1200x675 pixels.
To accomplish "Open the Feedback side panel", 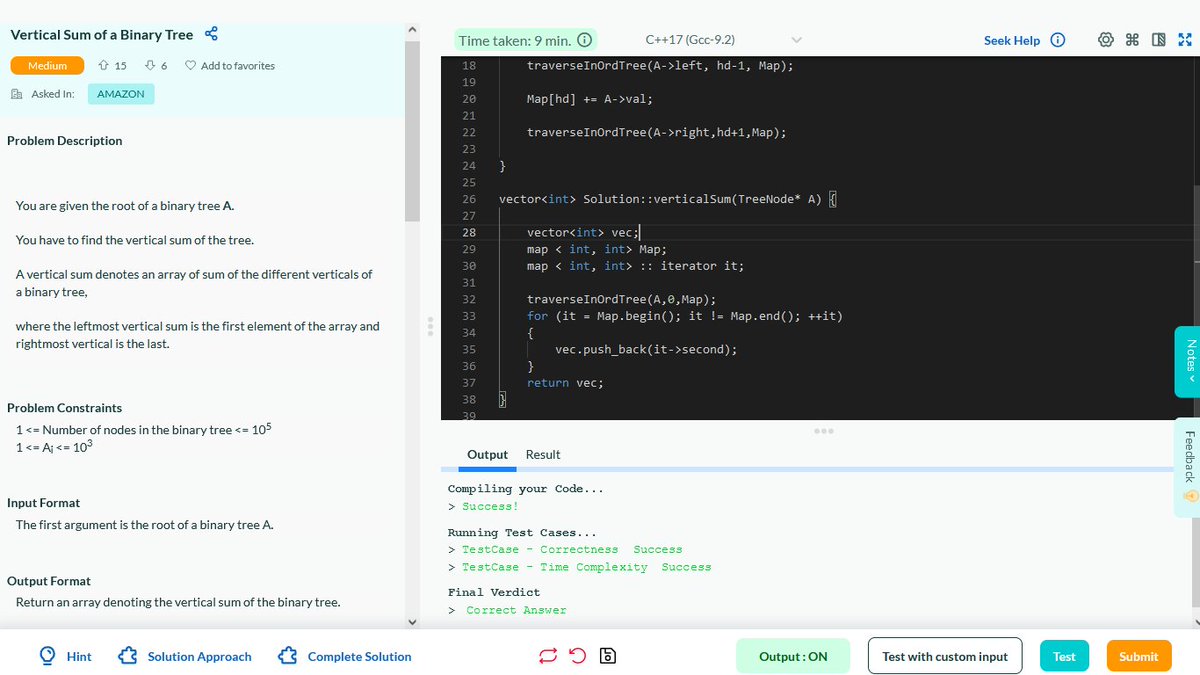I will click(1187, 466).
